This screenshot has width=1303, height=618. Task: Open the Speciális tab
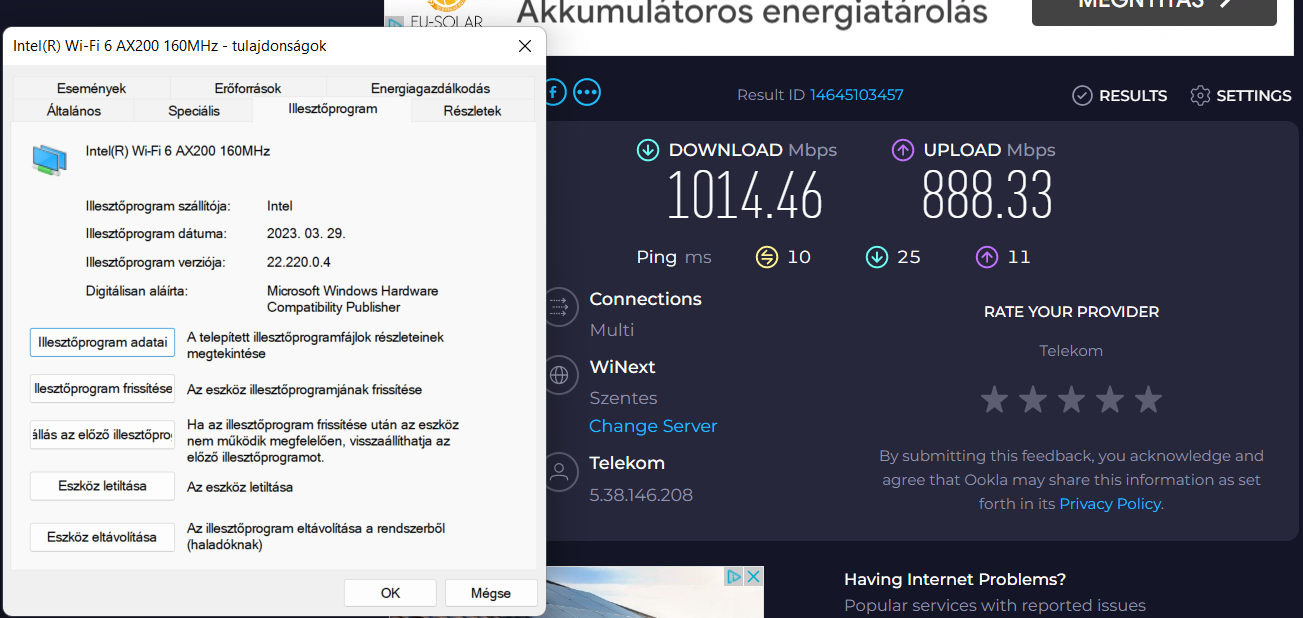pyautogui.click(x=194, y=111)
